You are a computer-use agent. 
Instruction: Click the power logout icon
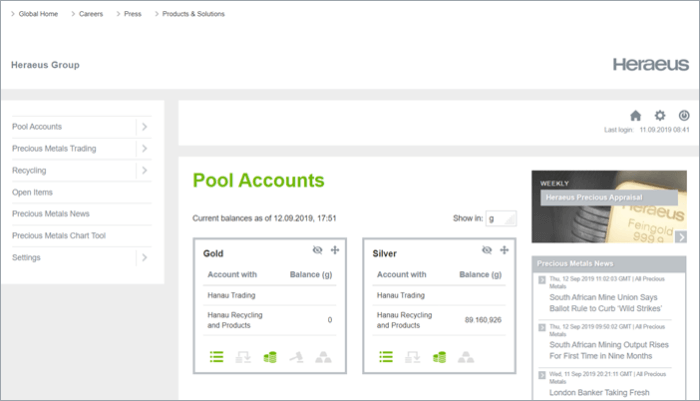click(x=684, y=116)
